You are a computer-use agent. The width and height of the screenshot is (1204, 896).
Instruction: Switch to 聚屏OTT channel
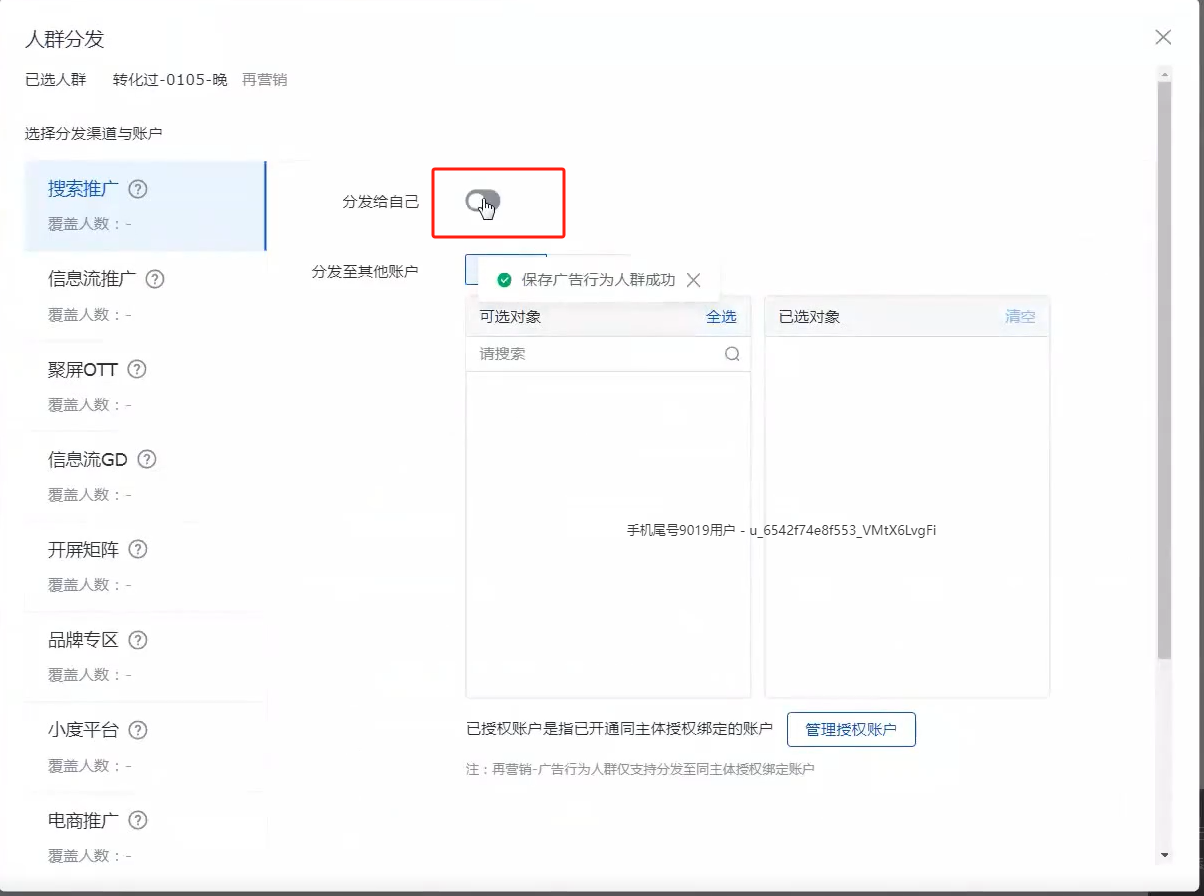pyautogui.click(x=145, y=386)
